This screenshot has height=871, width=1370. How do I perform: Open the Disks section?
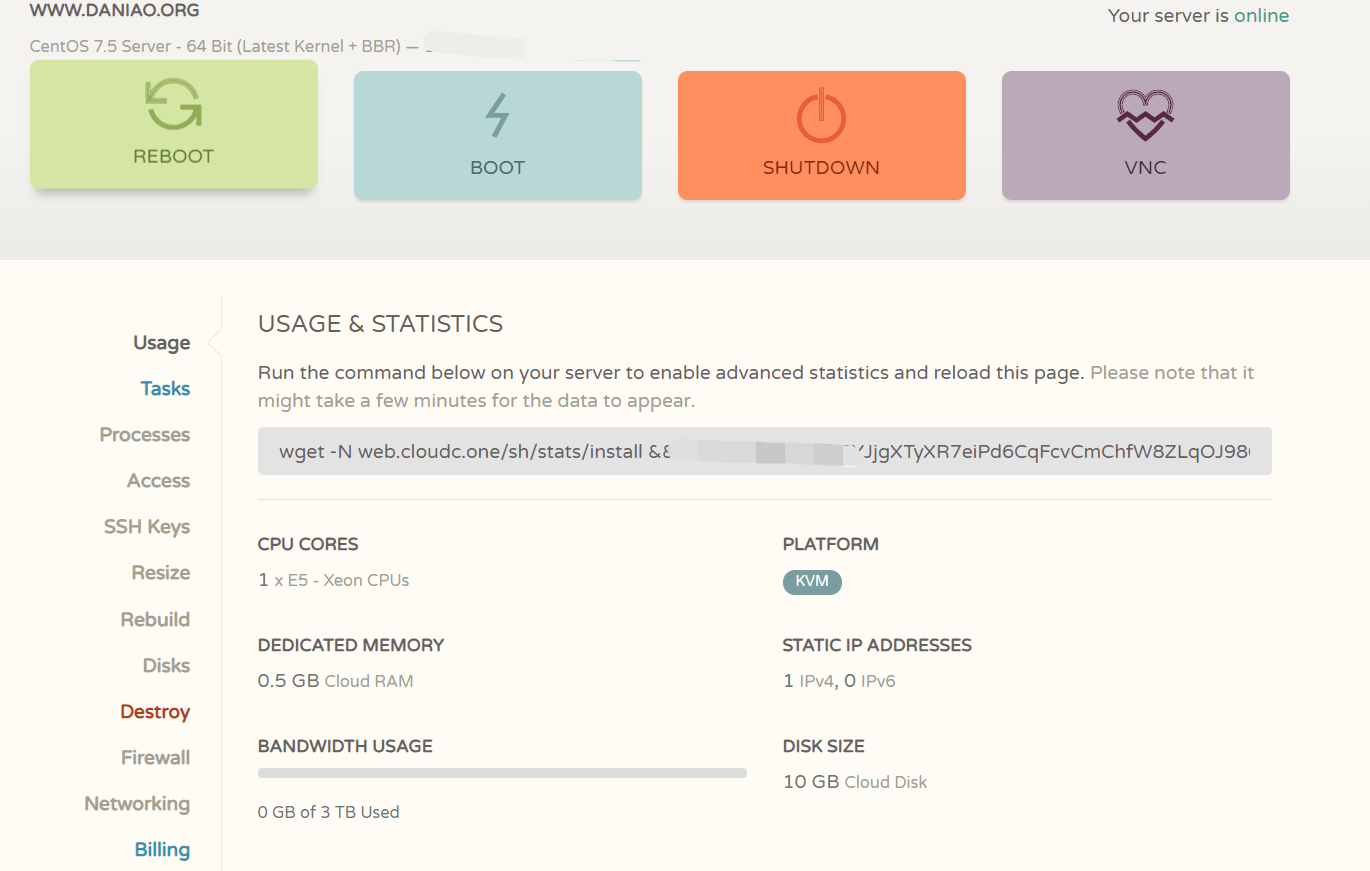pos(166,665)
